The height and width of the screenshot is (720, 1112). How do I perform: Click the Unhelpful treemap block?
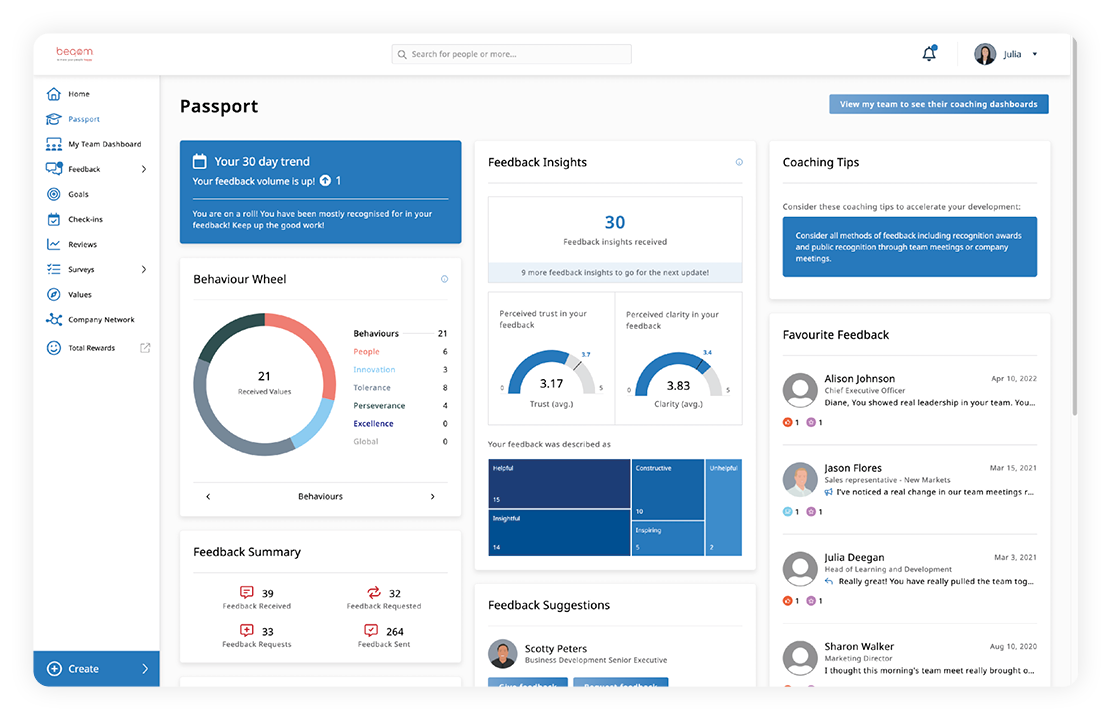(724, 507)
